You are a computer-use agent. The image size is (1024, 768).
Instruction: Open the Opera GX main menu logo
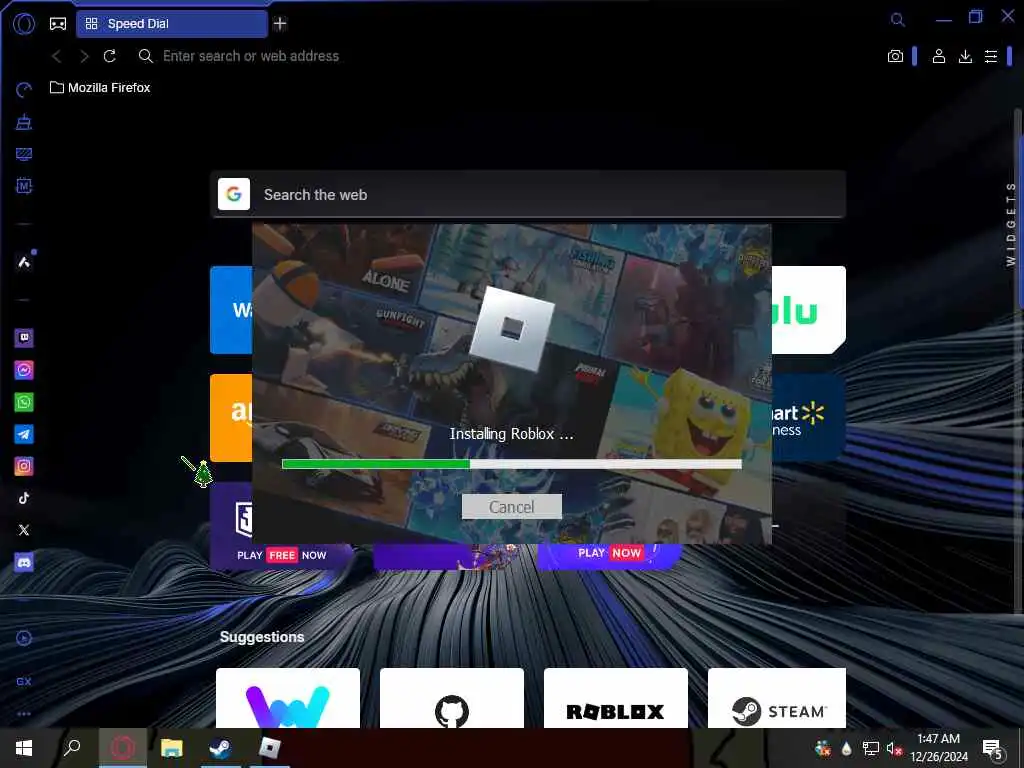pos(24,24)
